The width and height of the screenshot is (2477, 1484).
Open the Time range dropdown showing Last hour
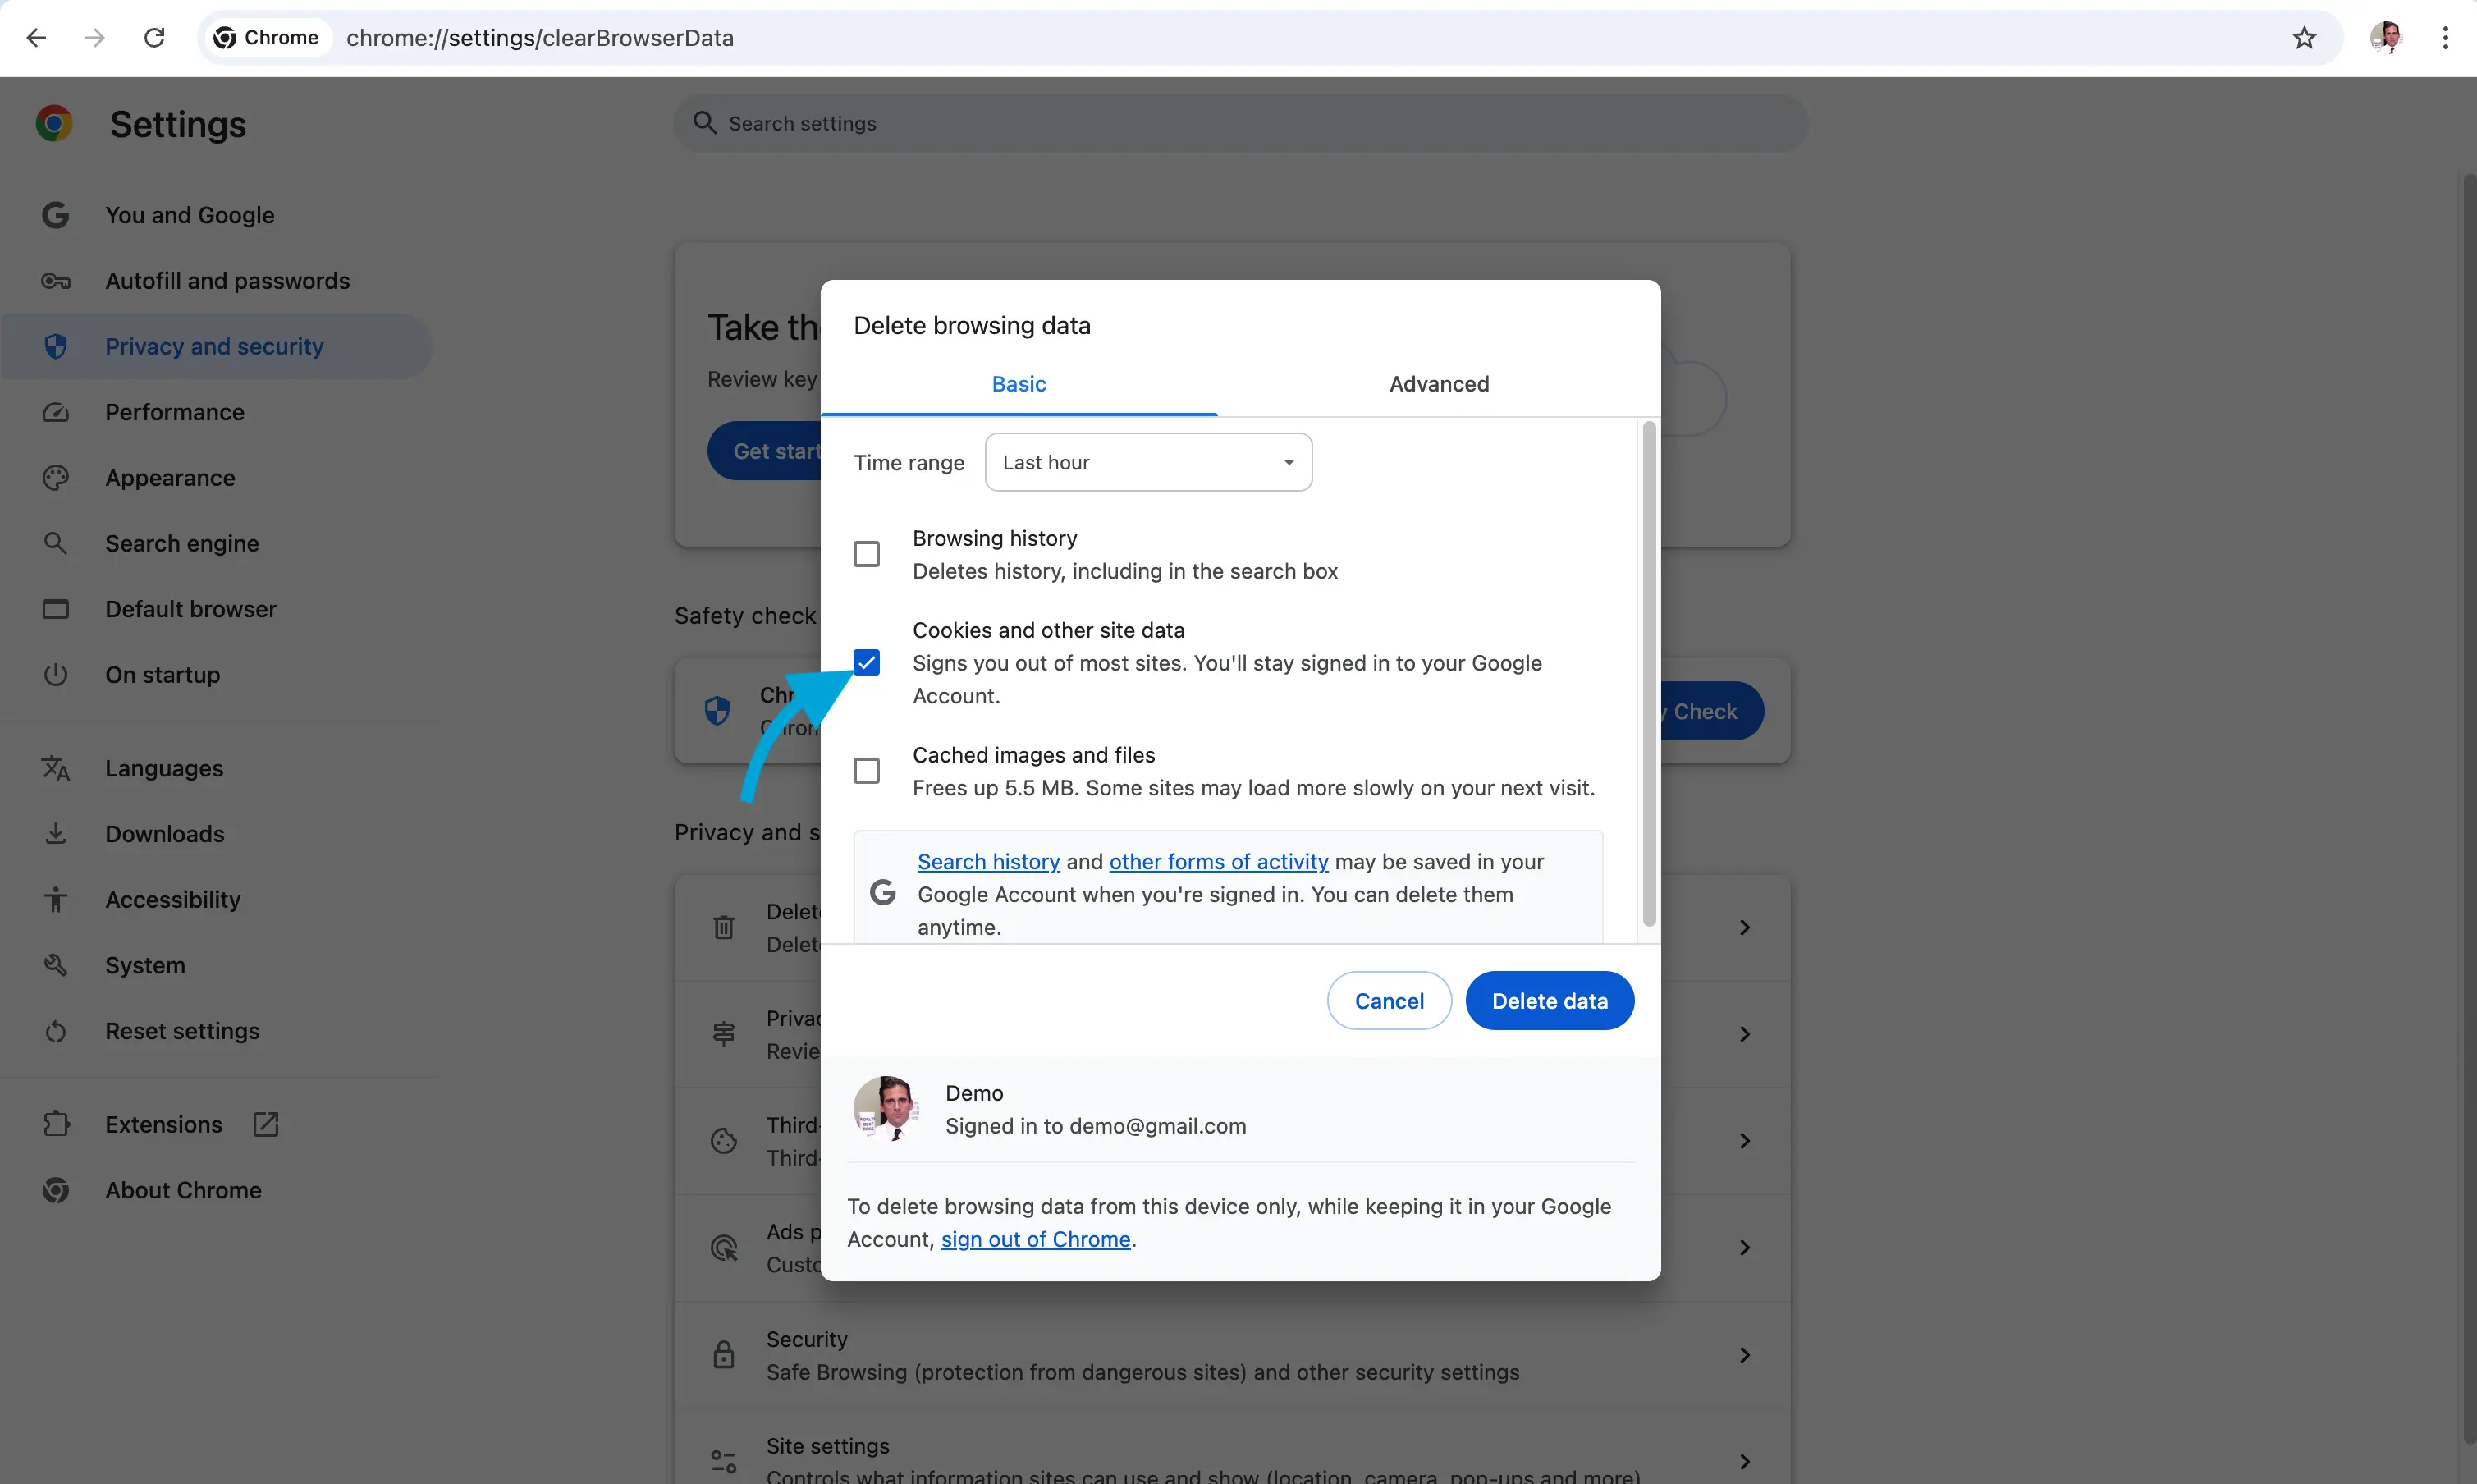pos(1148,462)
